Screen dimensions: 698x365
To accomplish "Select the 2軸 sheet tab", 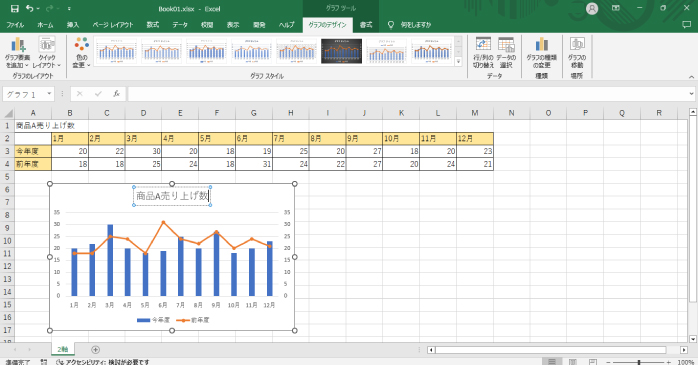I will (x=63, y=349).
